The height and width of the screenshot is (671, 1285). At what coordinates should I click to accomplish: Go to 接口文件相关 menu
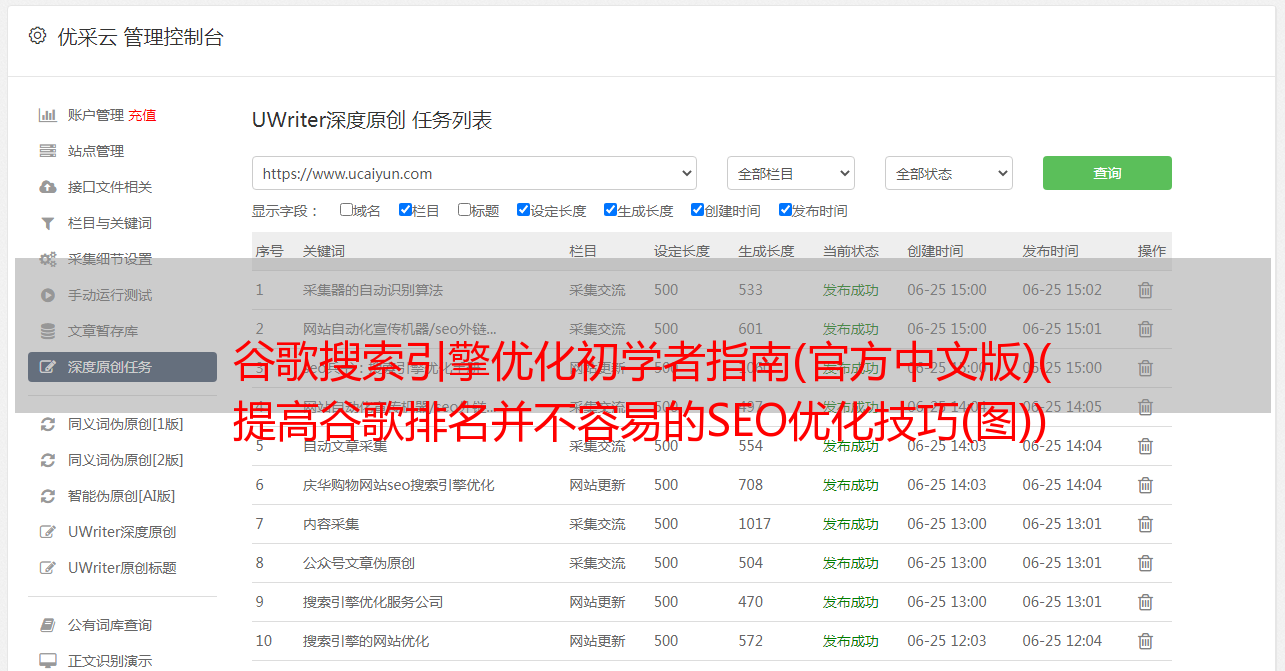click(x=110, y=187)
